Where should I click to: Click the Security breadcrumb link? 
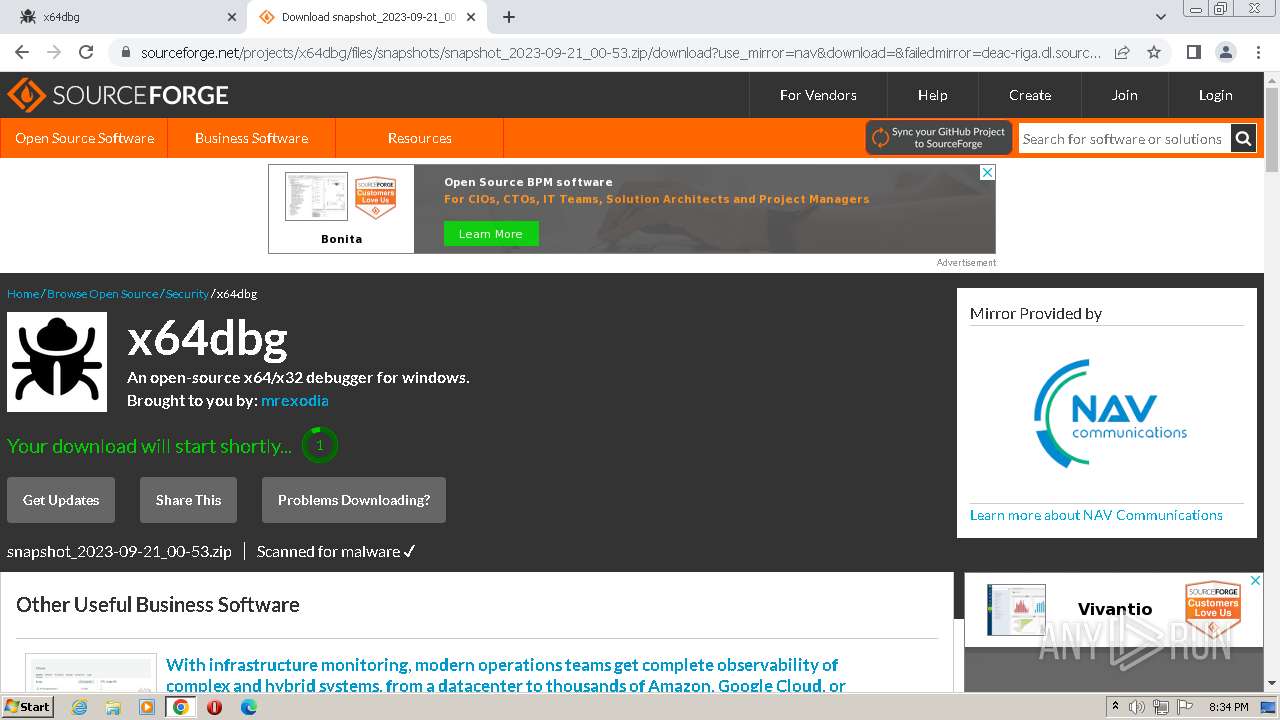[187, 294]
